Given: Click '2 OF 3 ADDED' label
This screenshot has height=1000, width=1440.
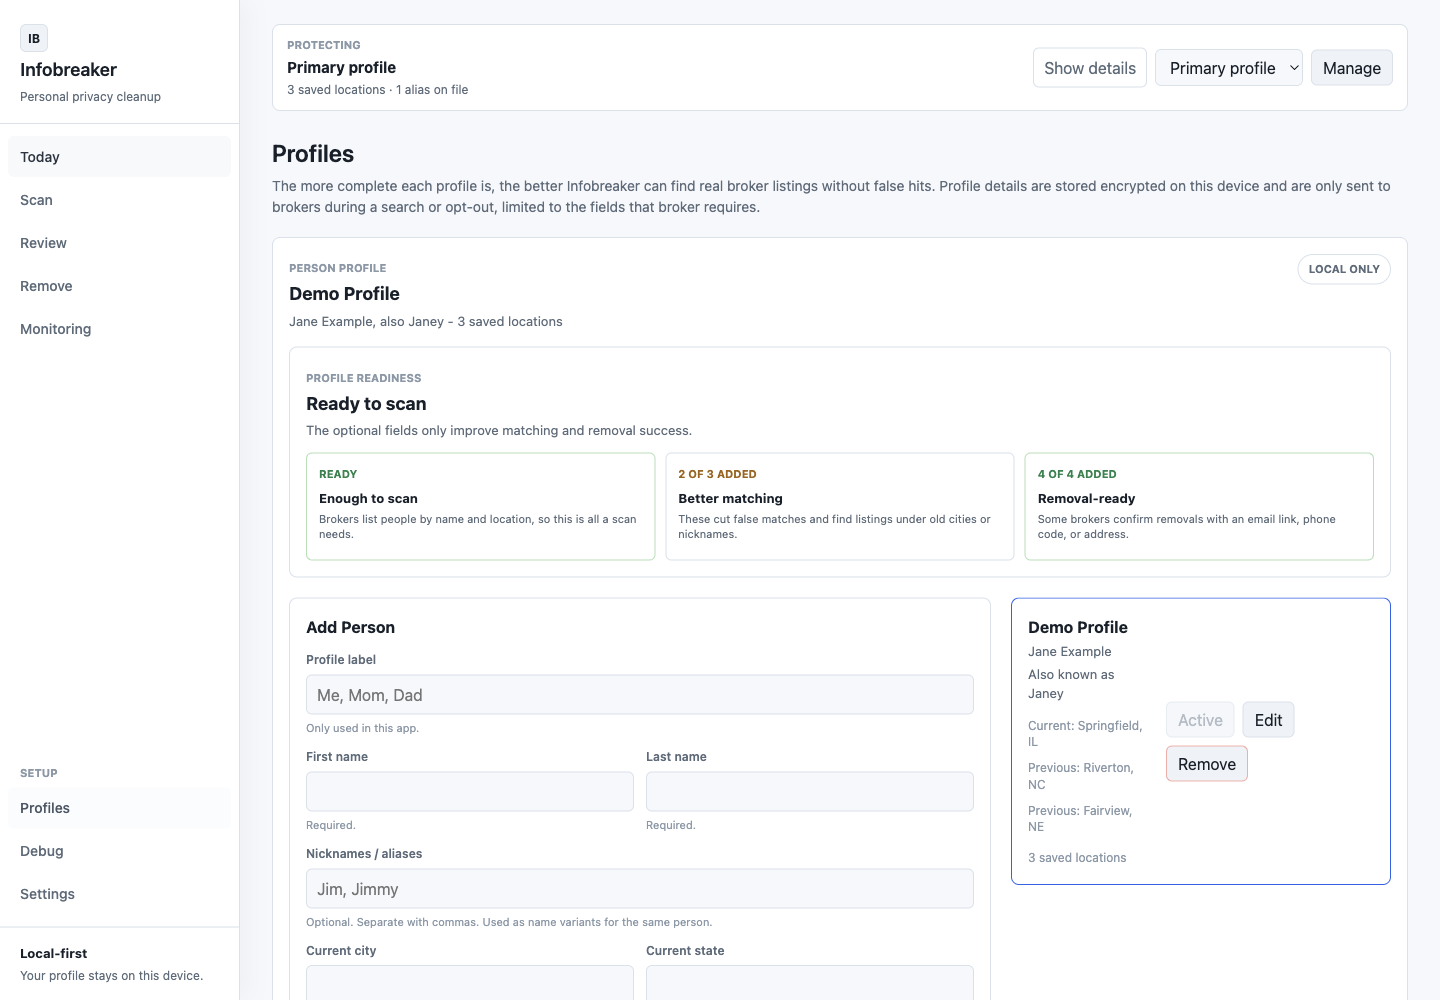Looking at the screenshot, I should pyautogui.click(x=717, y=474).
